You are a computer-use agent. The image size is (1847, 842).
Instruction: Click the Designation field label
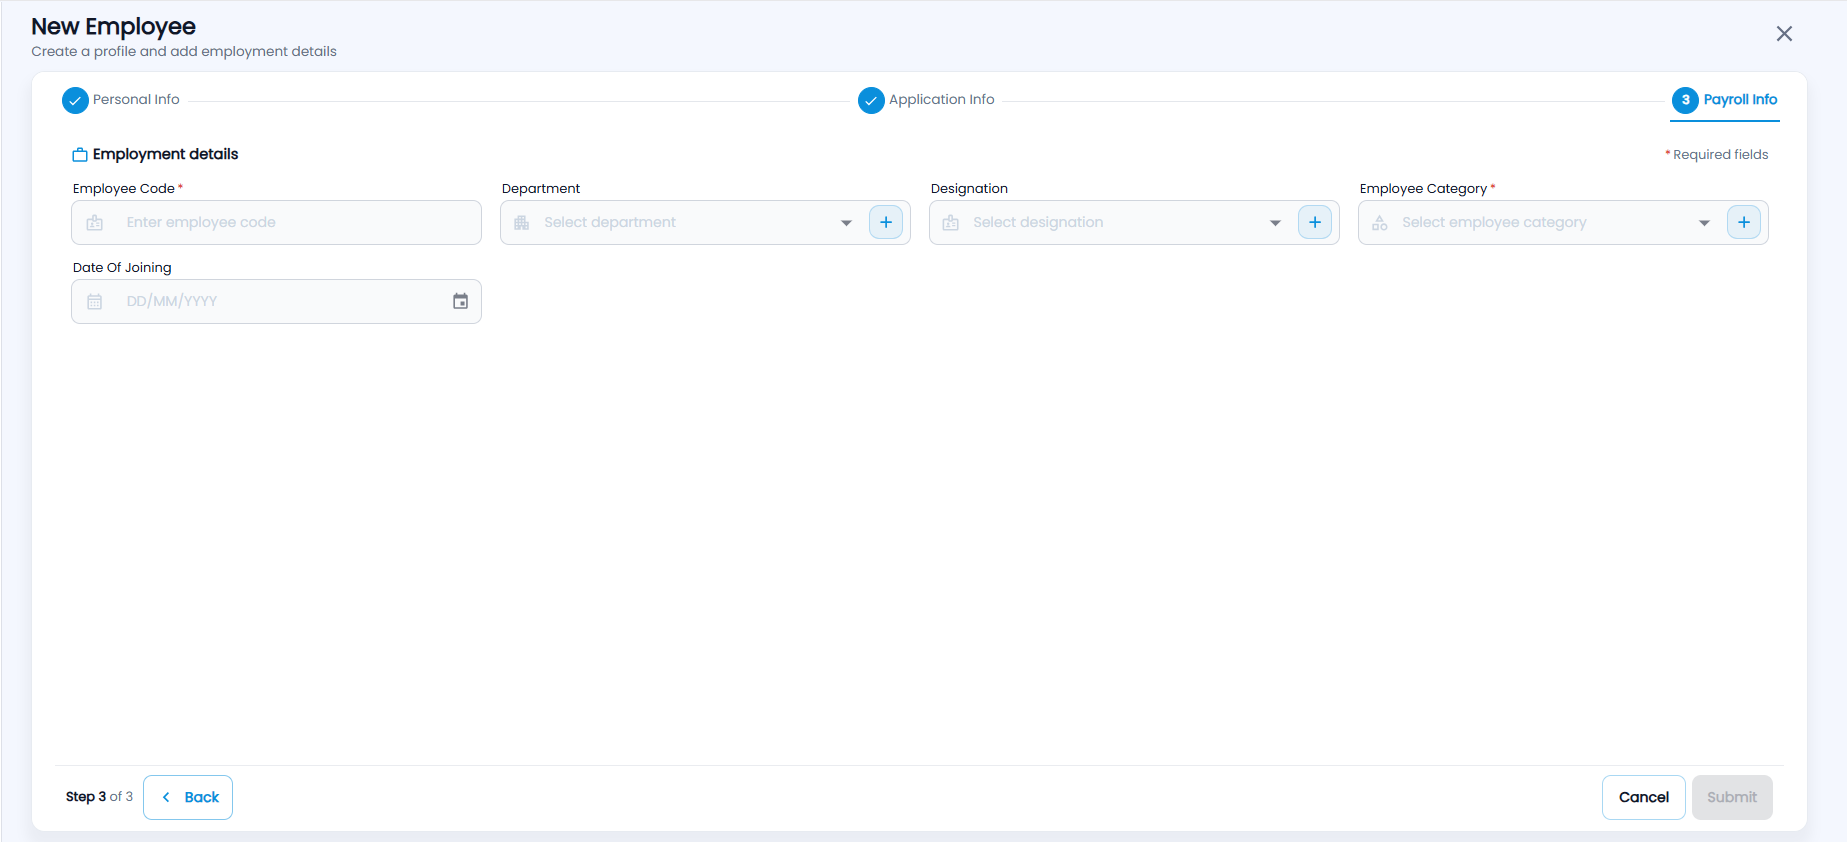coord(969,189)
